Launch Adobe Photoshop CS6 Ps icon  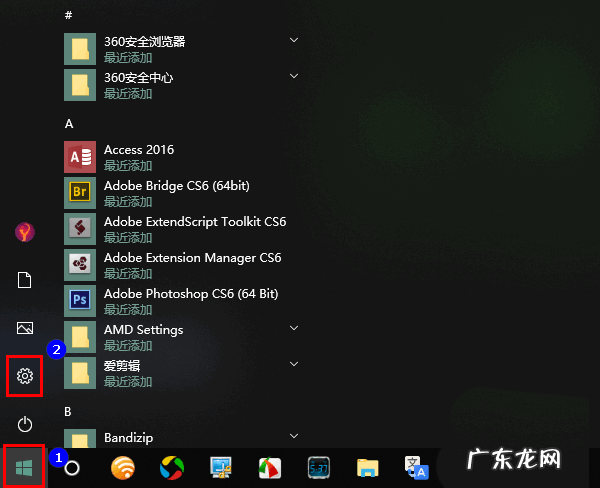click(80, 301)
